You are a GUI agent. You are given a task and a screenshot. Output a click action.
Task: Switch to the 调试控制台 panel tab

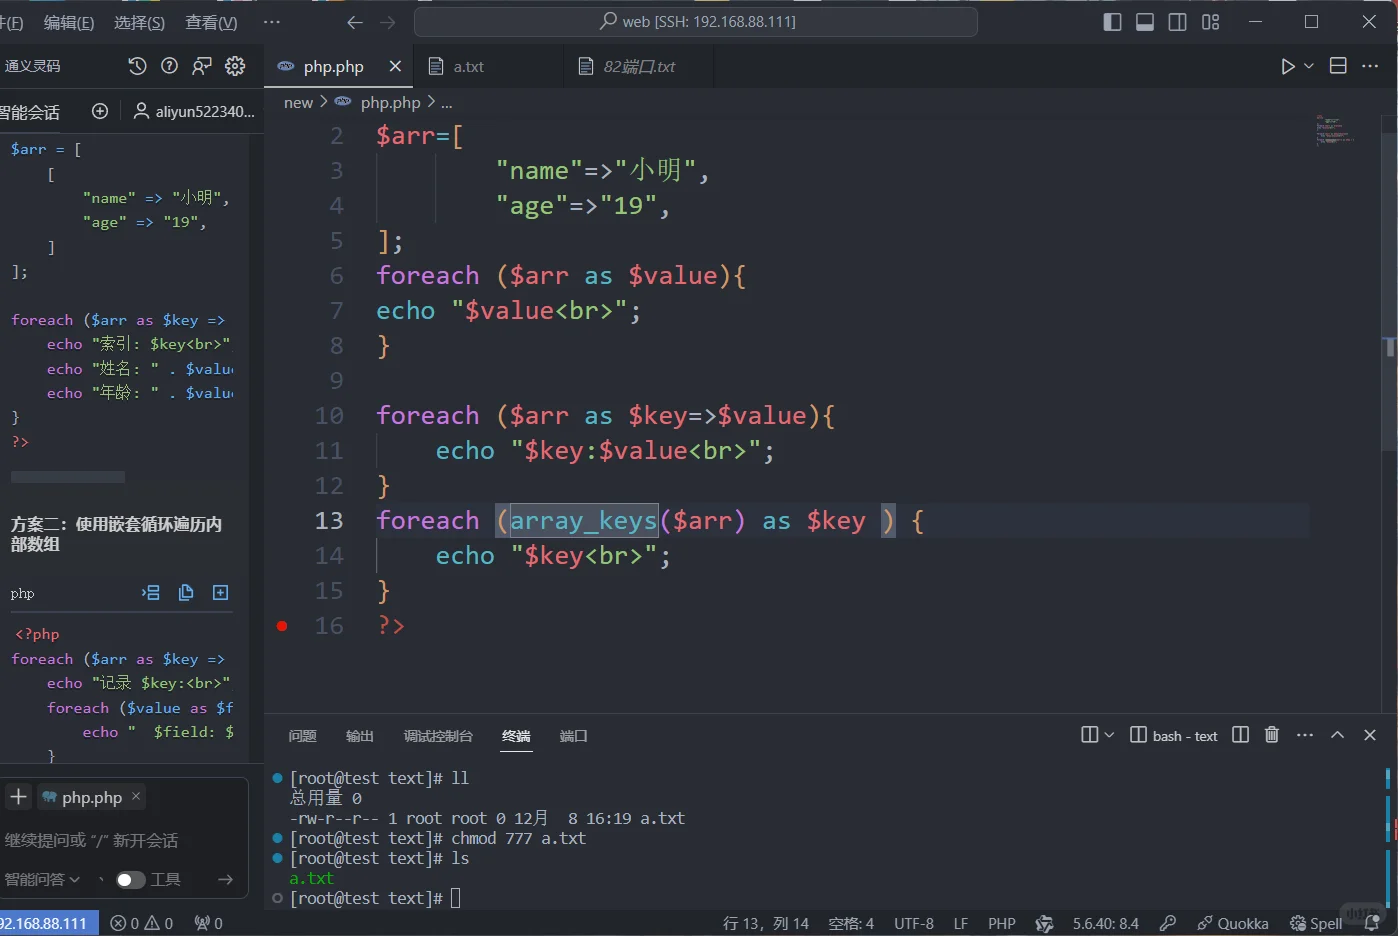(x=438, y=736)
